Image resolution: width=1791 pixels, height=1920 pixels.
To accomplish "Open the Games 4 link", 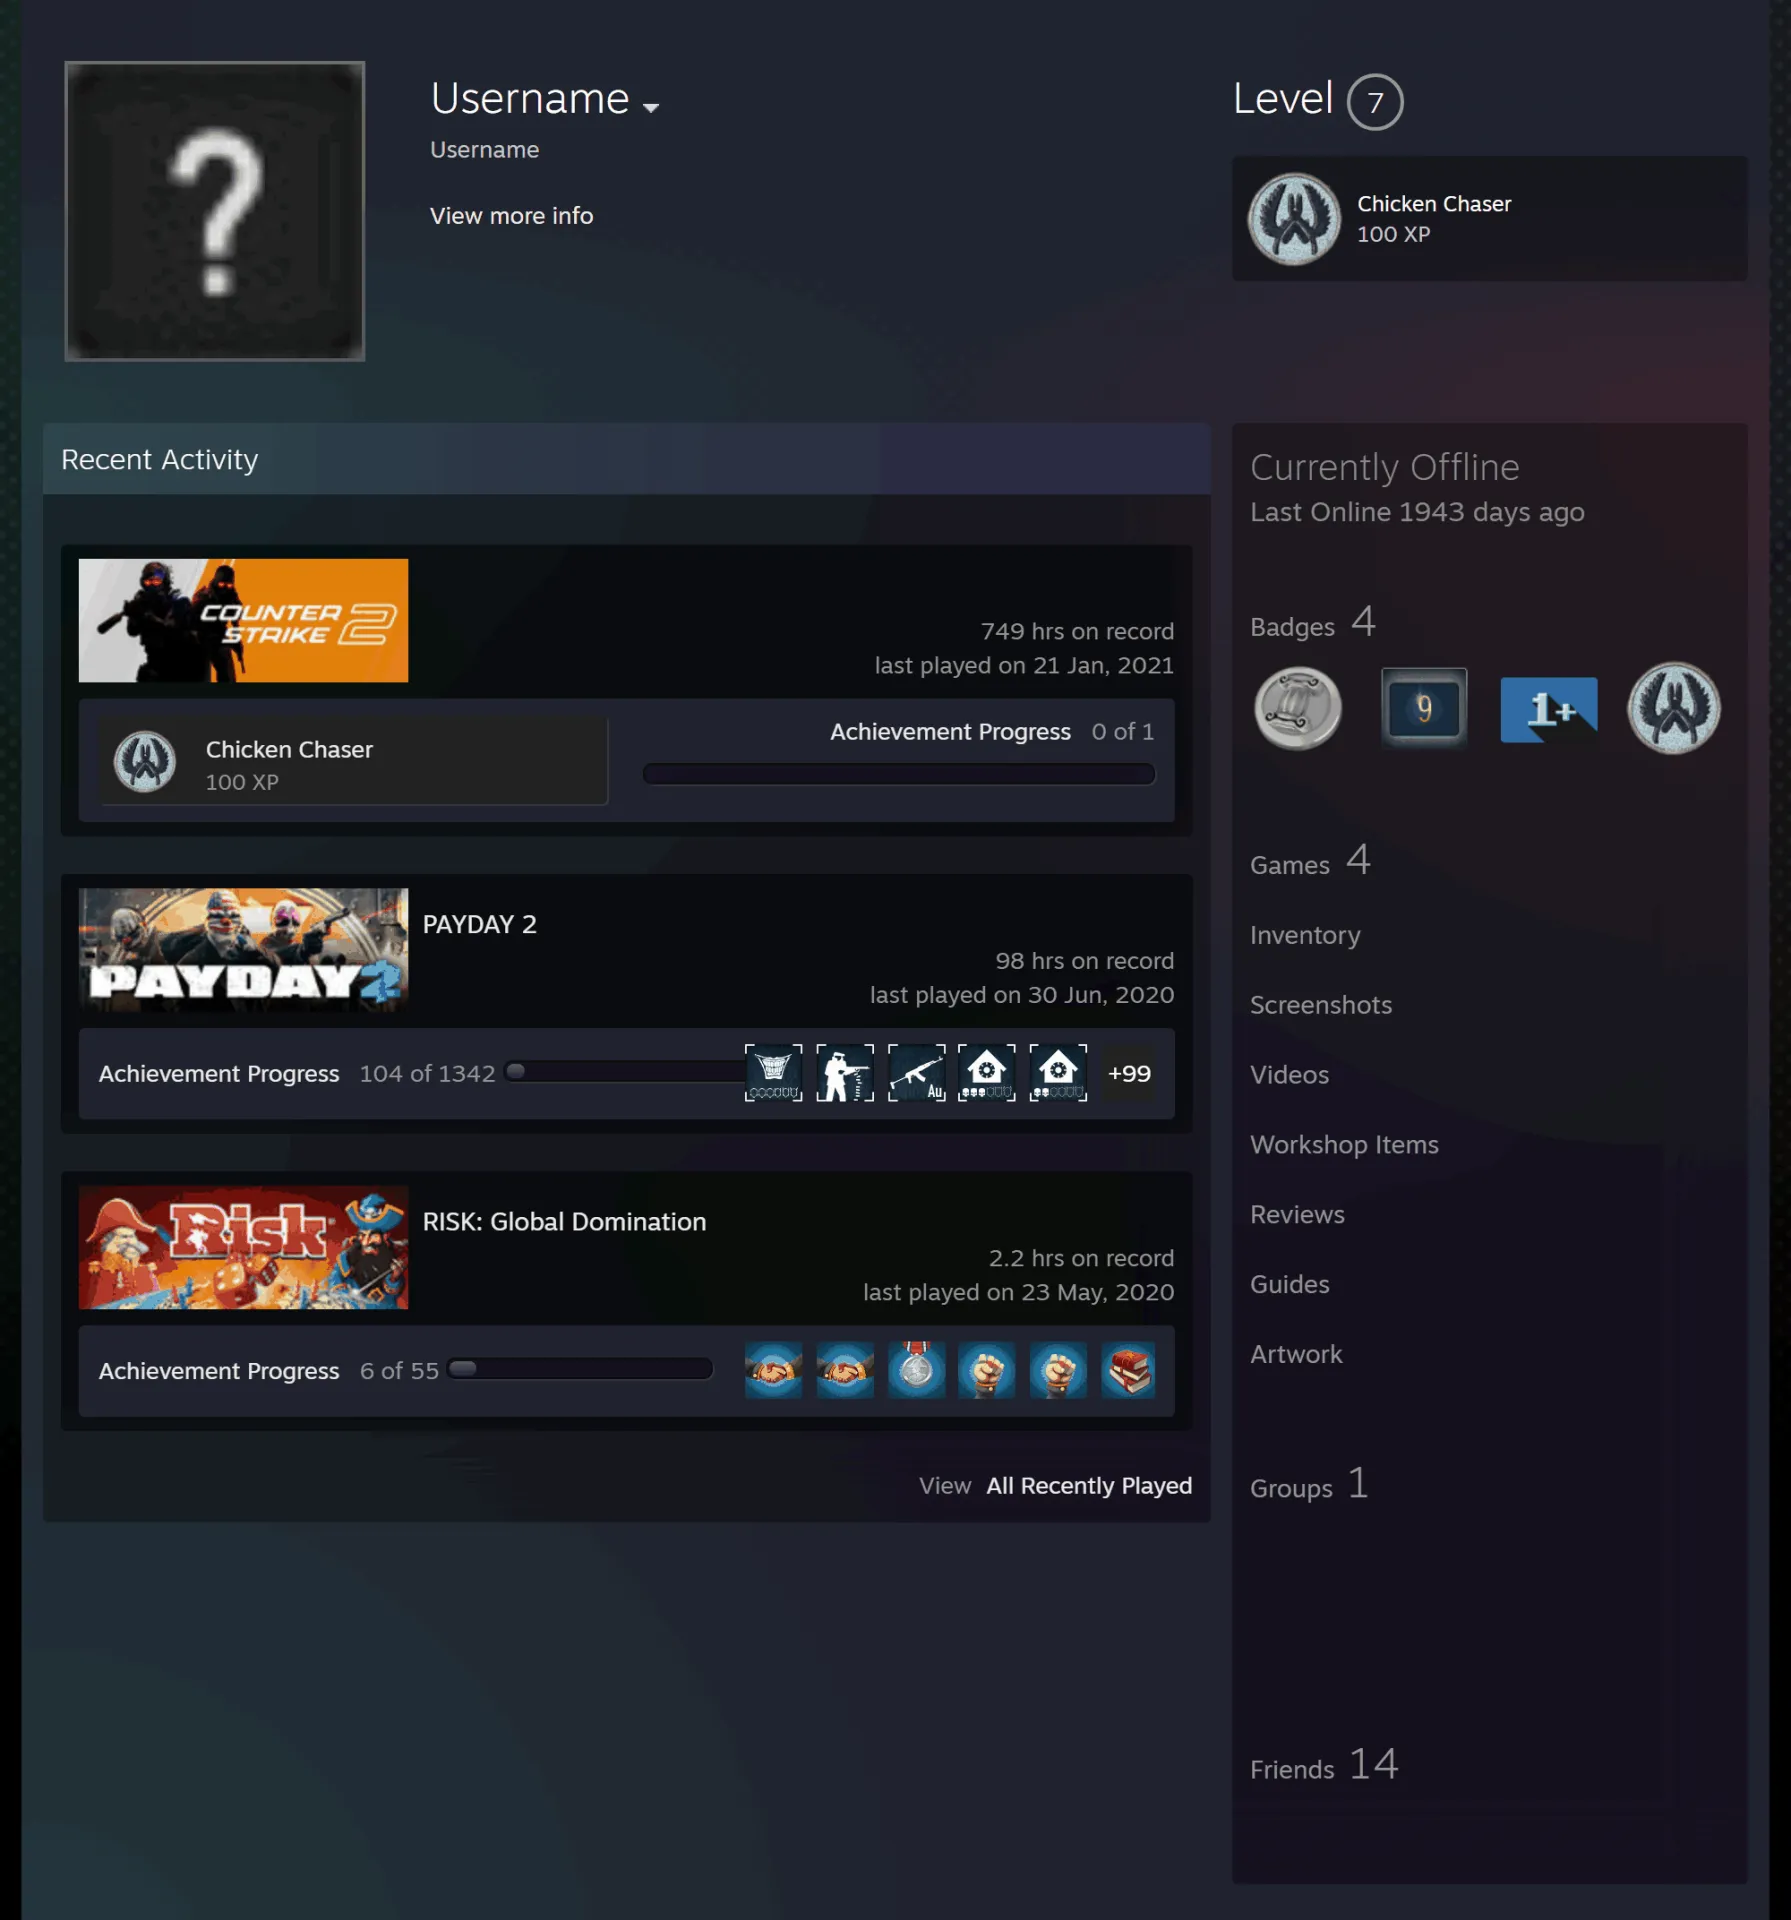I will tap(1310, 861).
